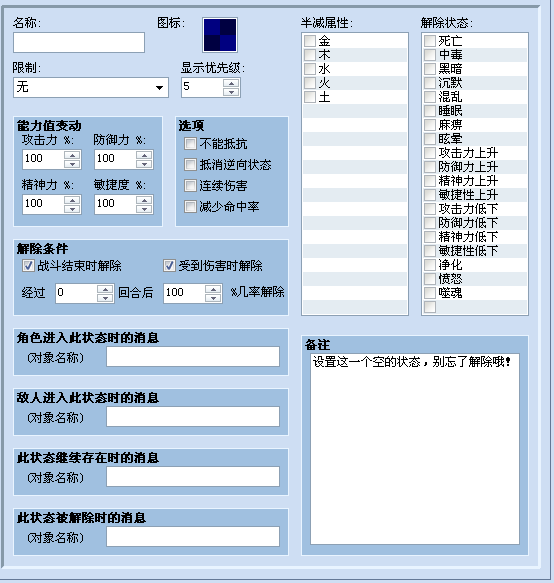Image resolution: width=554 pixels, height=583 pixels.
Task: Check the 抵消逆向状态 option
Action: (190, 164)
